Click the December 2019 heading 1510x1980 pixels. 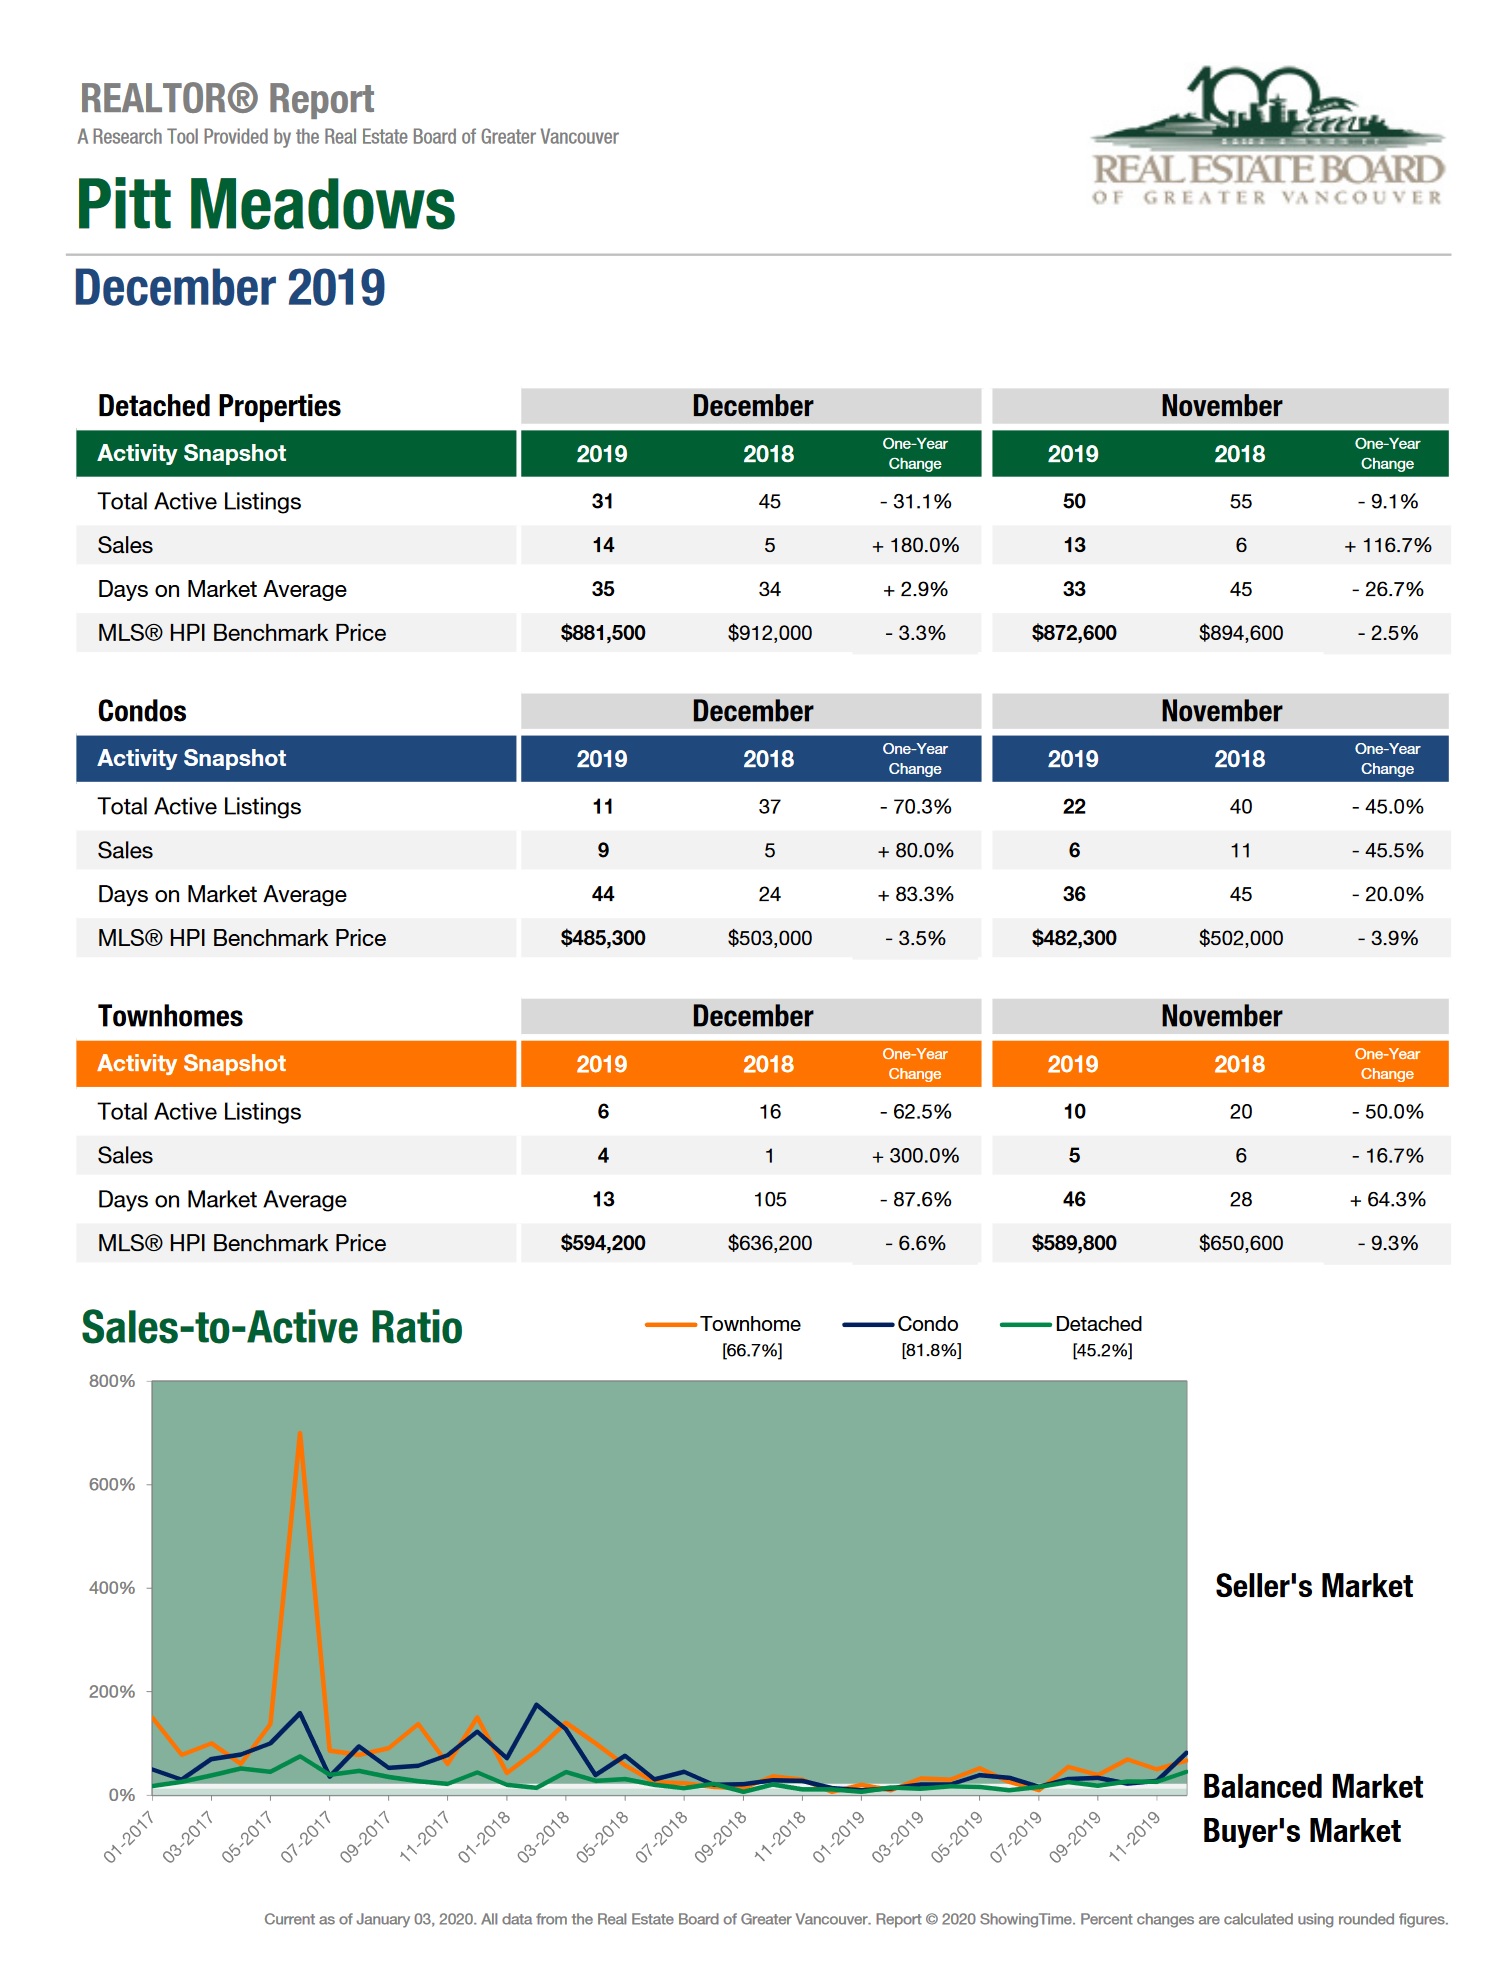tap(229, 288)
